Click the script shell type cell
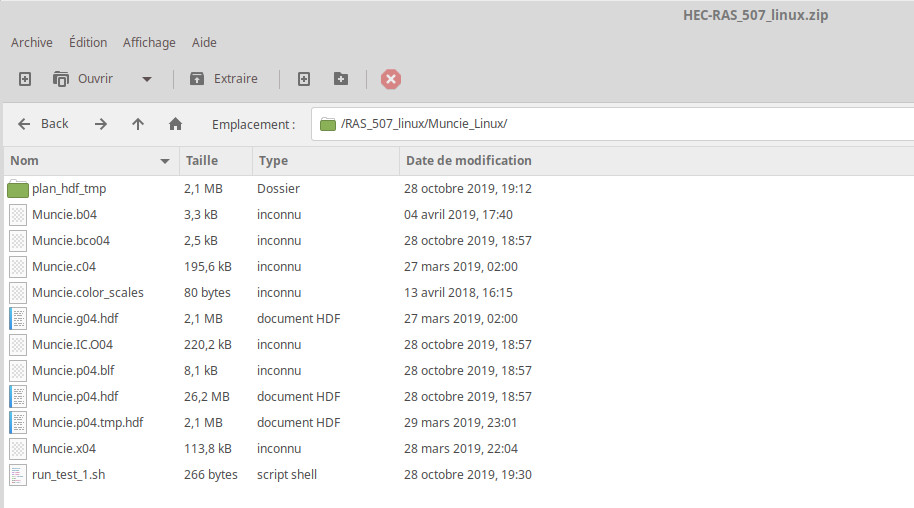The image size is (914, 508). tap(287, 475)
